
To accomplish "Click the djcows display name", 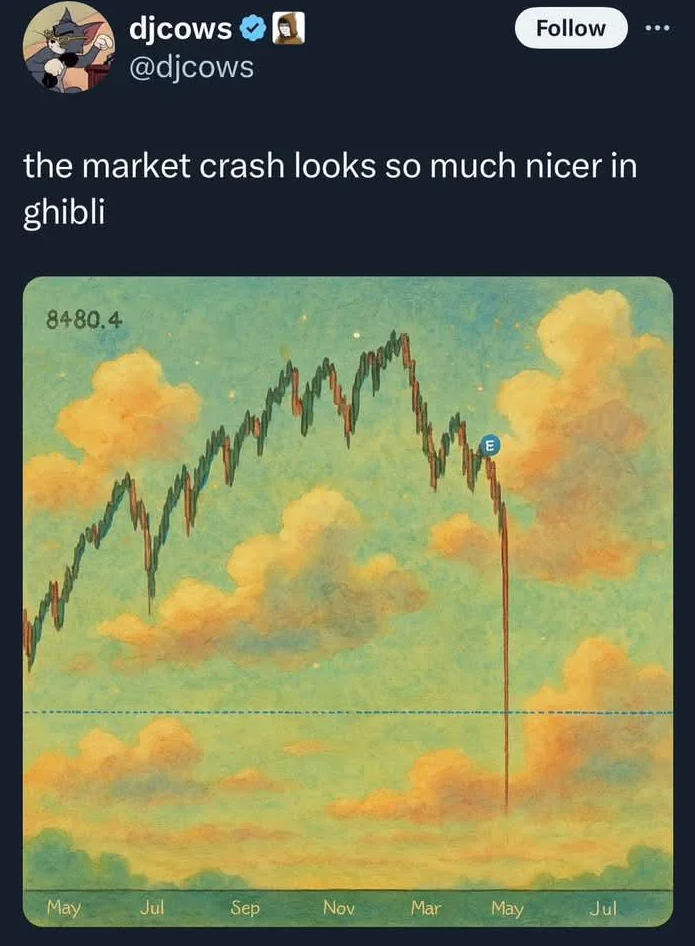I will pyautogui.click(x=180, y=30).
